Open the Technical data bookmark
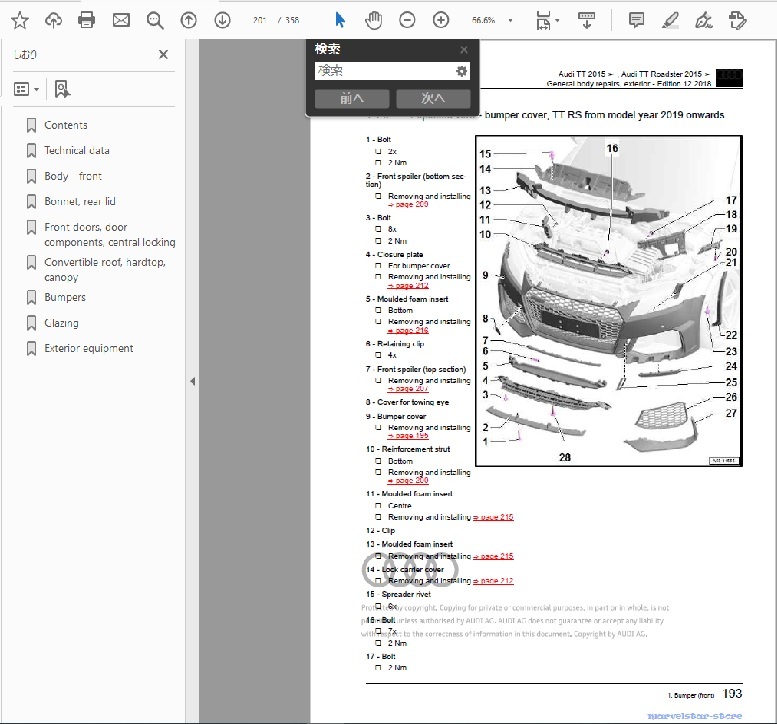 point(77,150)
